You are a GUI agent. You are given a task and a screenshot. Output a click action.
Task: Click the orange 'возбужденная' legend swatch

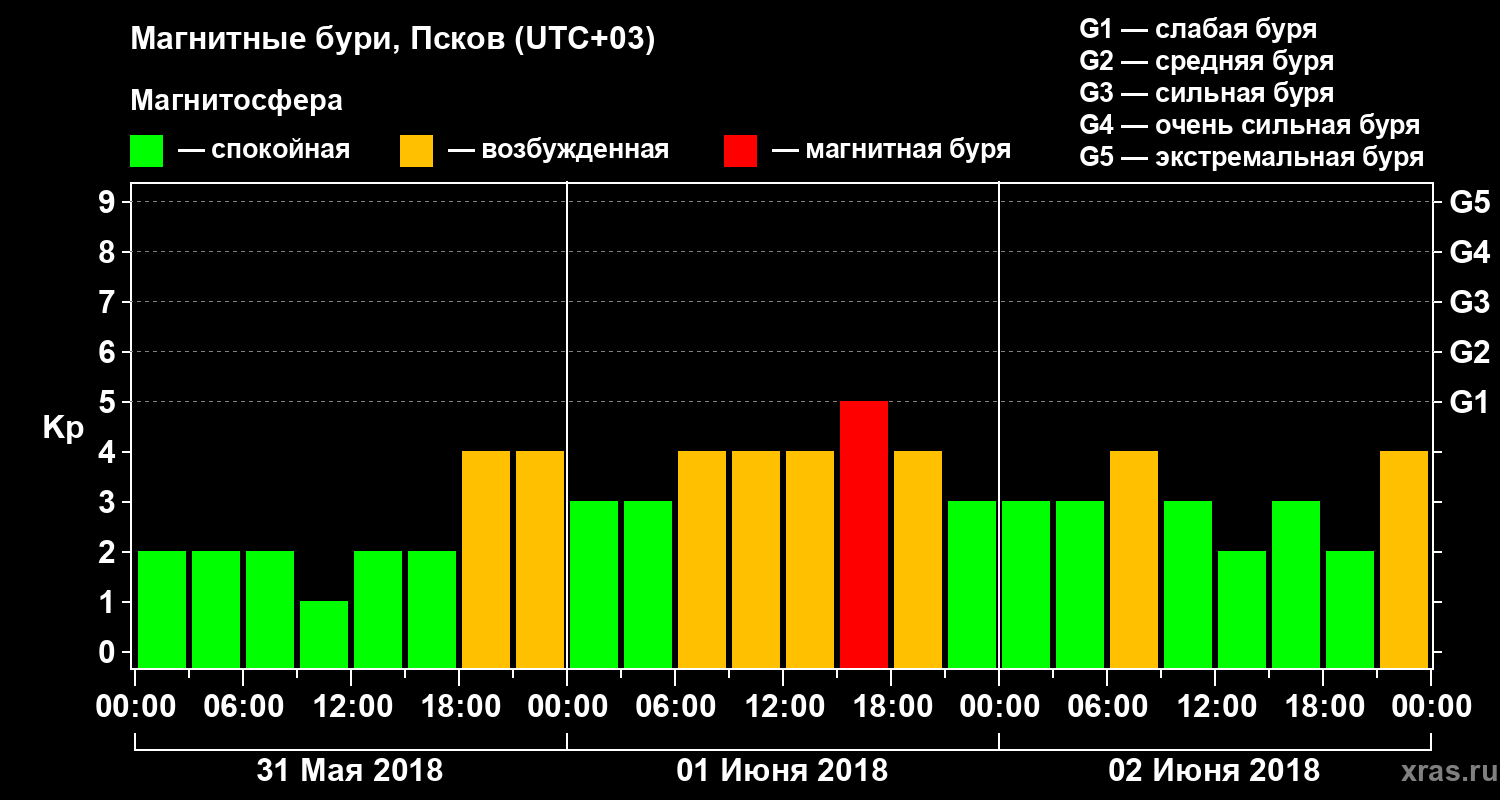click(x=416, y=151)
